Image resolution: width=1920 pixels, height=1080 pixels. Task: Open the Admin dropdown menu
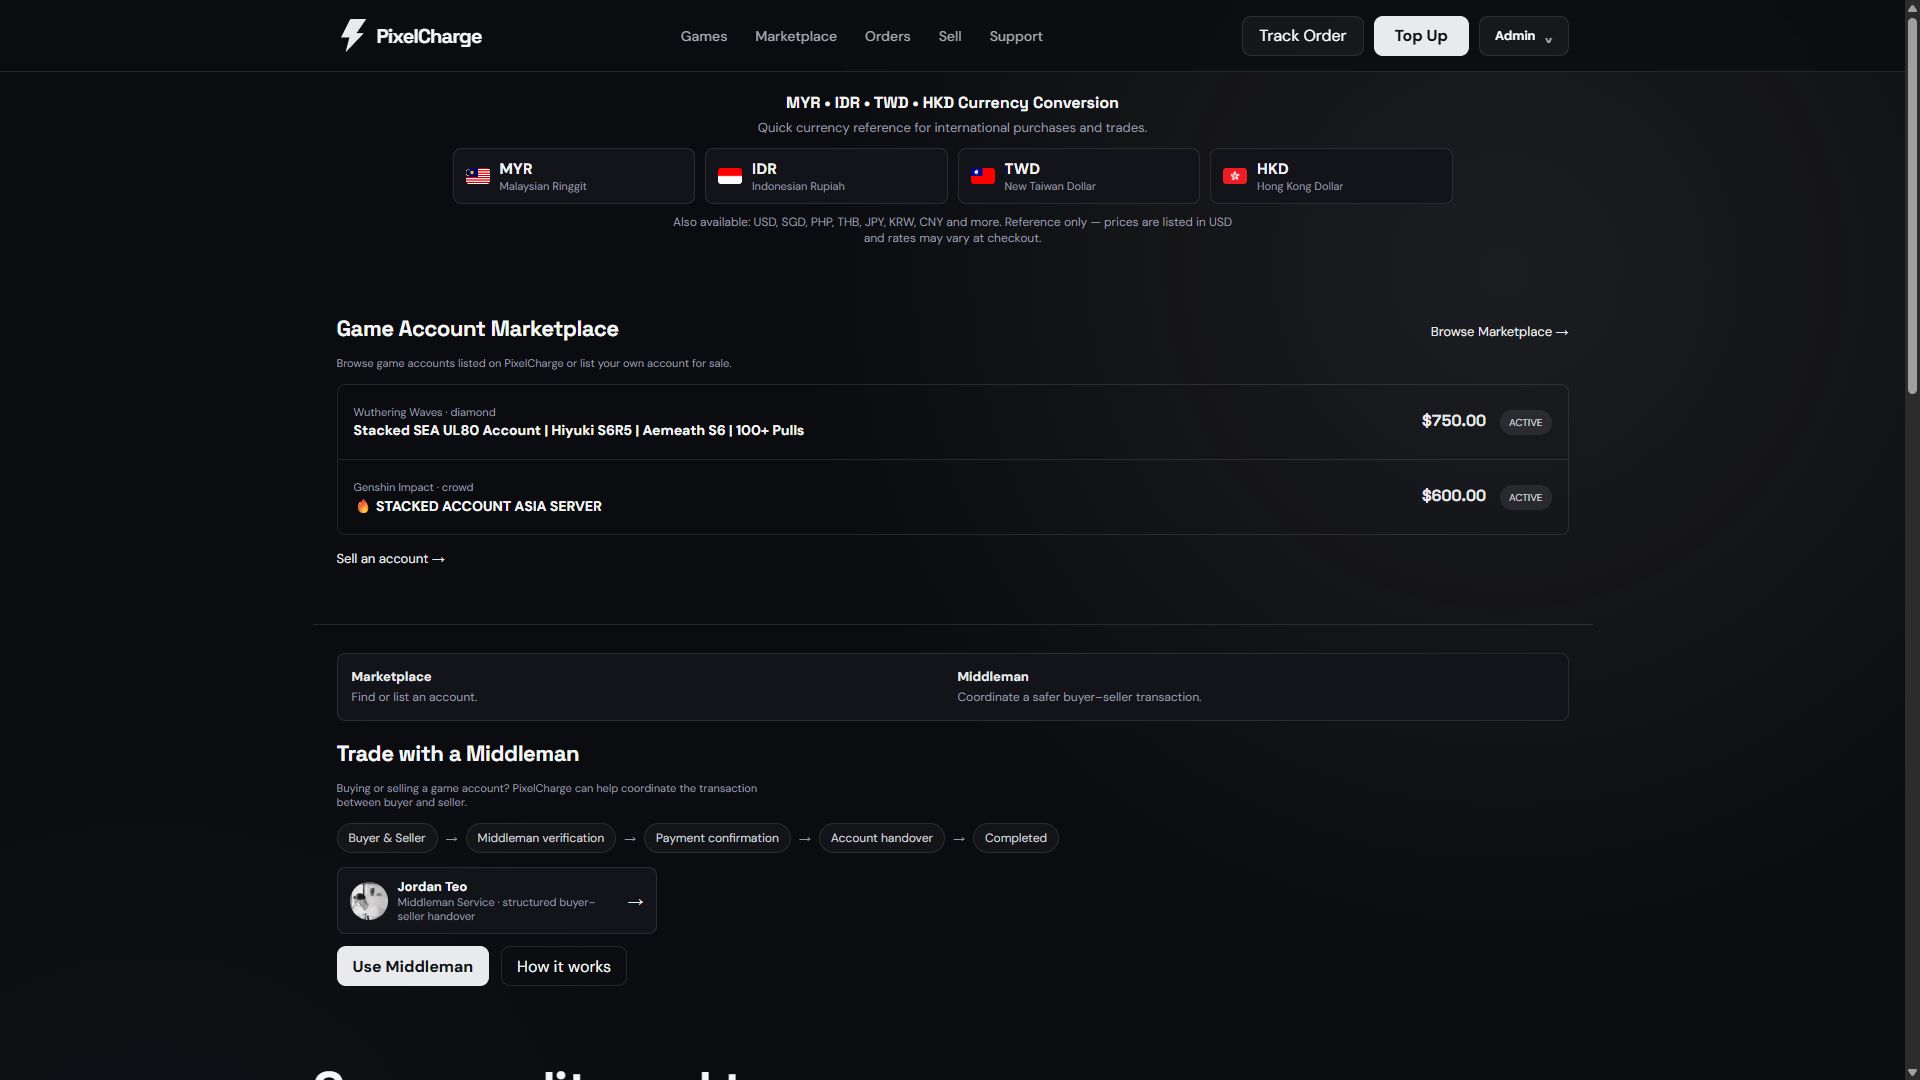pyautogui.click(x=1523, y=36)
